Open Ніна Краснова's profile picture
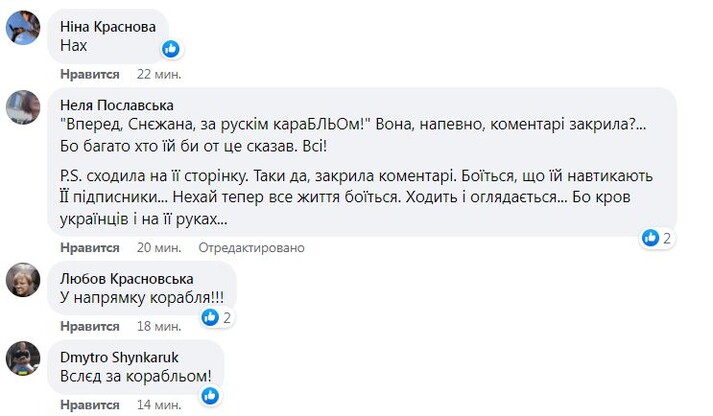 point(23,28)
